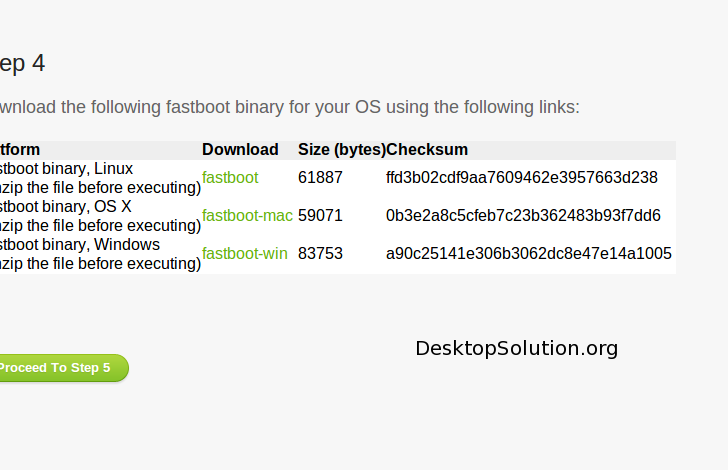Click the Download column header

[x=240, y=150]
